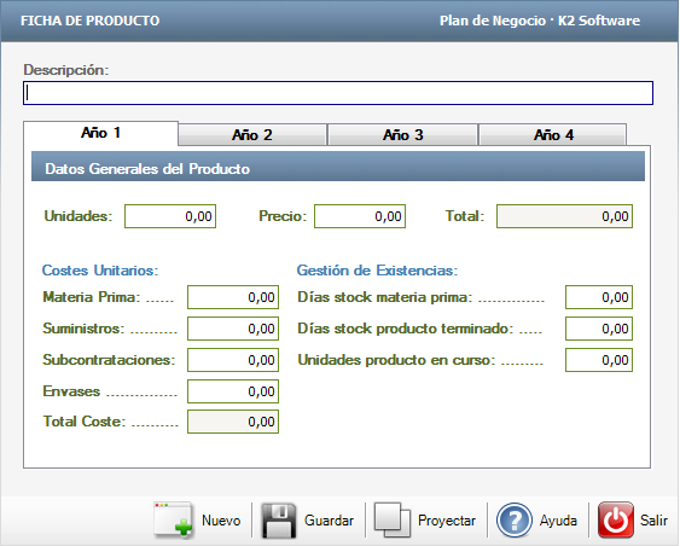Edit the Suministros cost field
The width and height of the screenshot is (680, 546).
(x=233, y=328)
